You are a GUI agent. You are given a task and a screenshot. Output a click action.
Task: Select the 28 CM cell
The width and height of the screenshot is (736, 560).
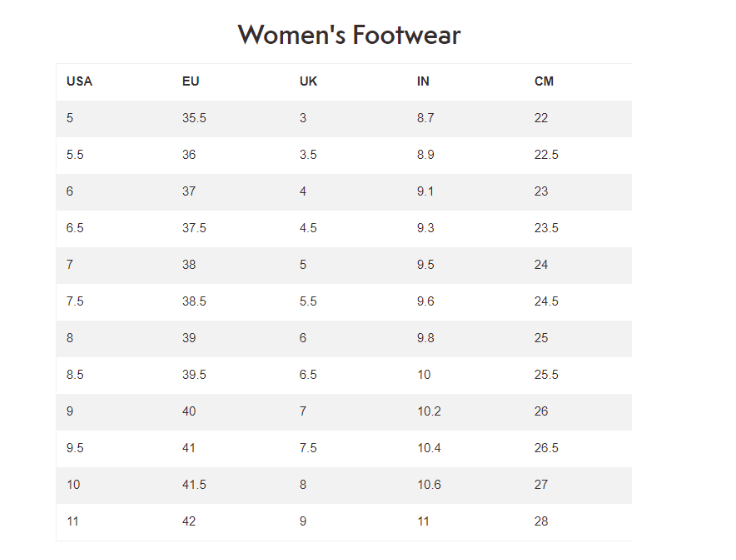[541, 521]
